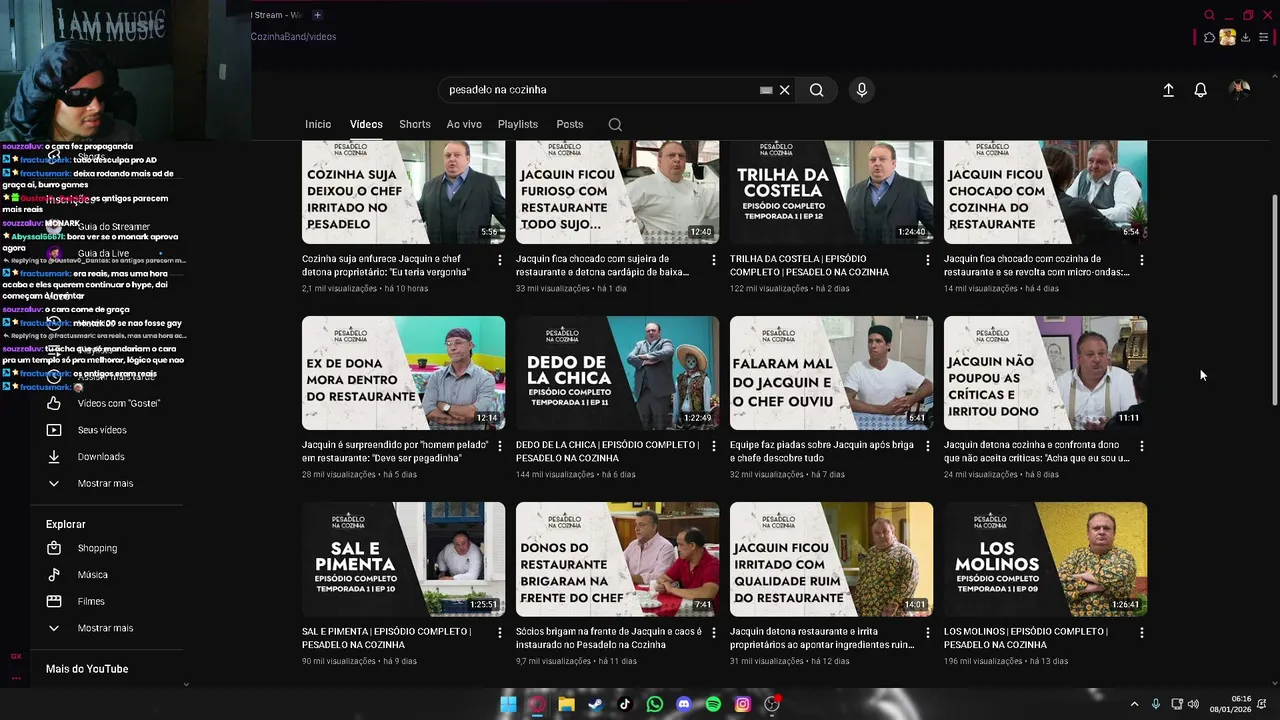Open Discord from the taskbar
Viewport: 1280px width, 720px height.
point(684,704)
